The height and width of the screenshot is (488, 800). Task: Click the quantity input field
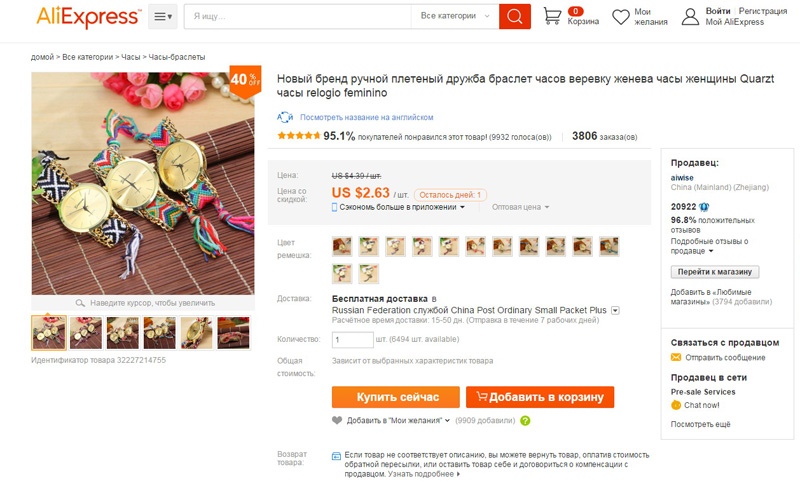pos(353,339)
